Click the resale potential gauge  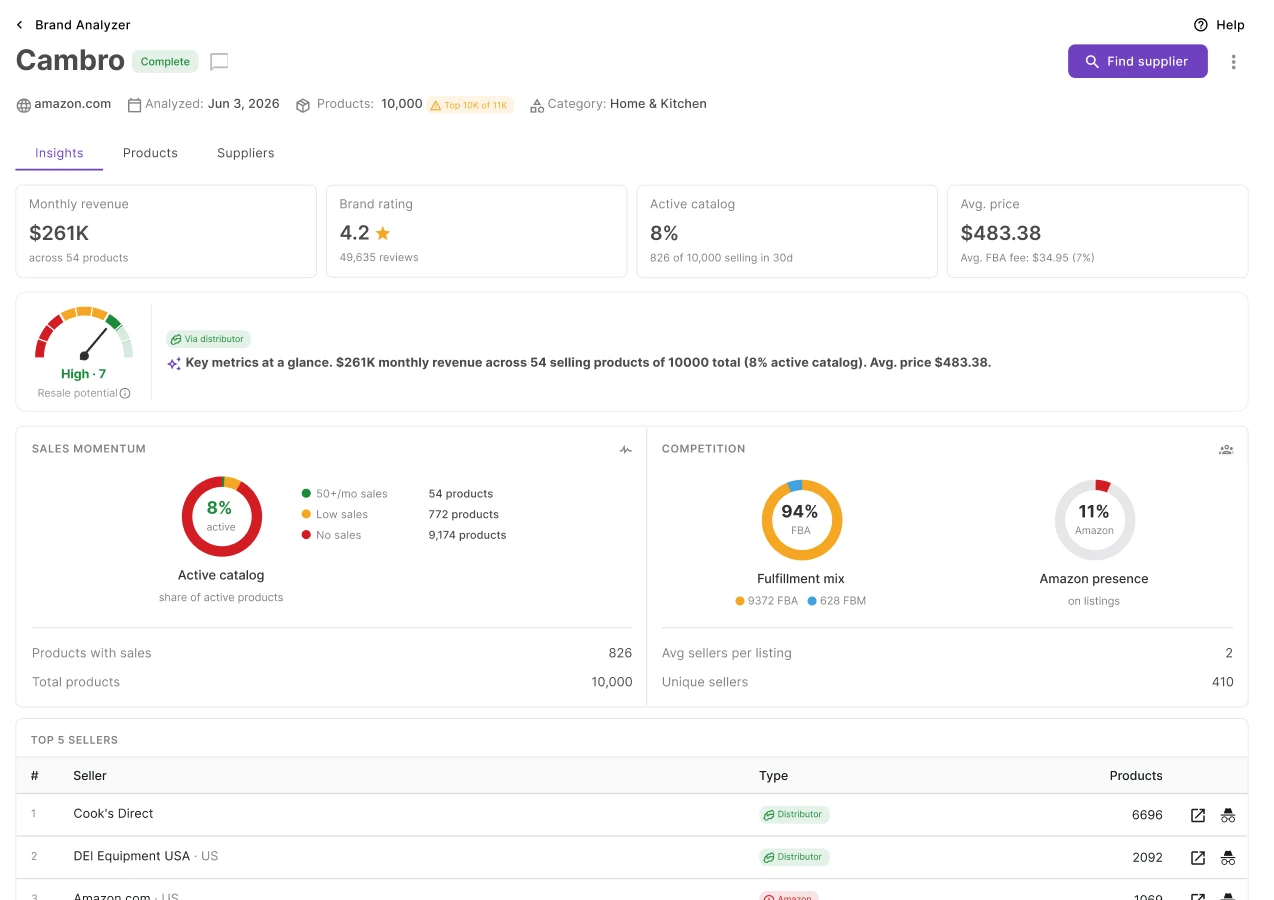tap(84, 334)
